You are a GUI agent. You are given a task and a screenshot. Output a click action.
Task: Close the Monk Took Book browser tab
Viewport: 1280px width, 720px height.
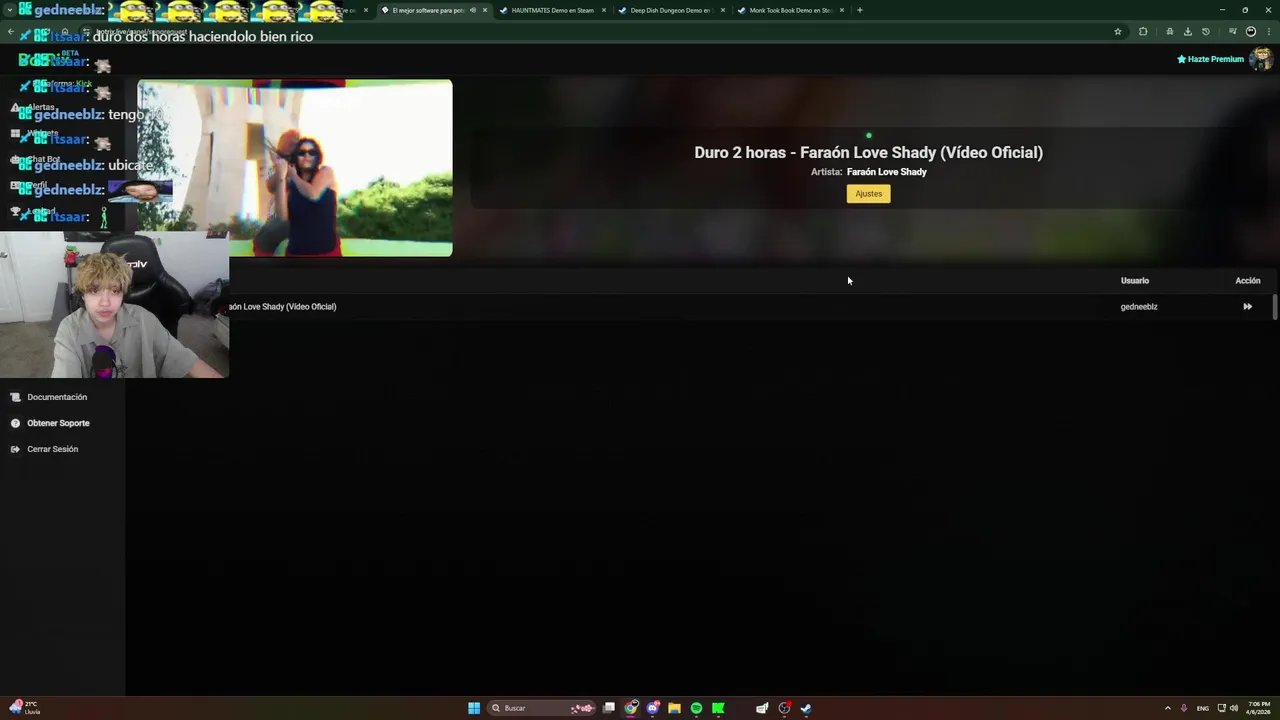842,10
